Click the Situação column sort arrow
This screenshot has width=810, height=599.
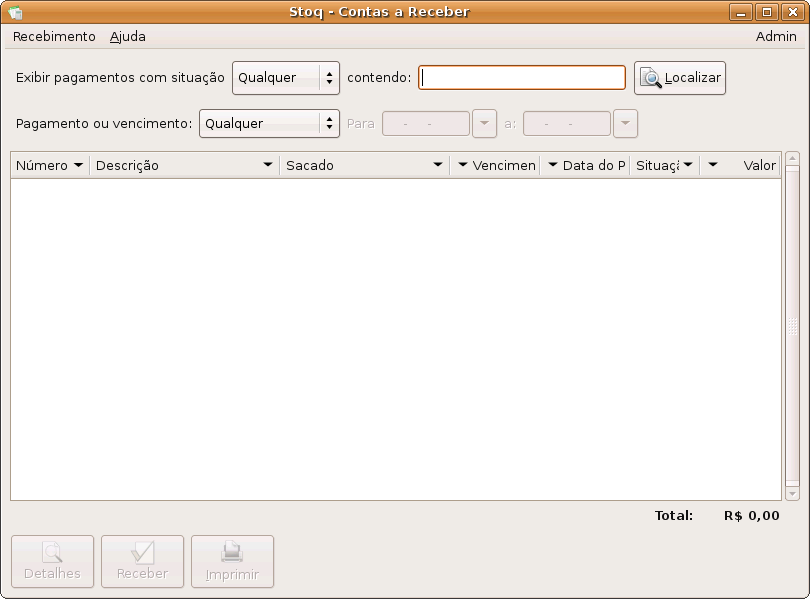(x=688, y=165)
